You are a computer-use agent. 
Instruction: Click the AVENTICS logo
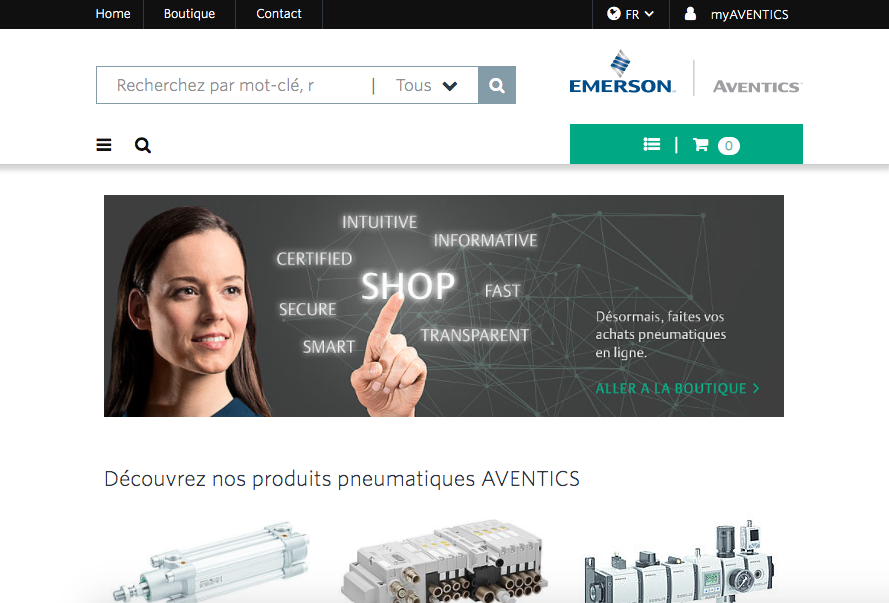tap(757, 87)
